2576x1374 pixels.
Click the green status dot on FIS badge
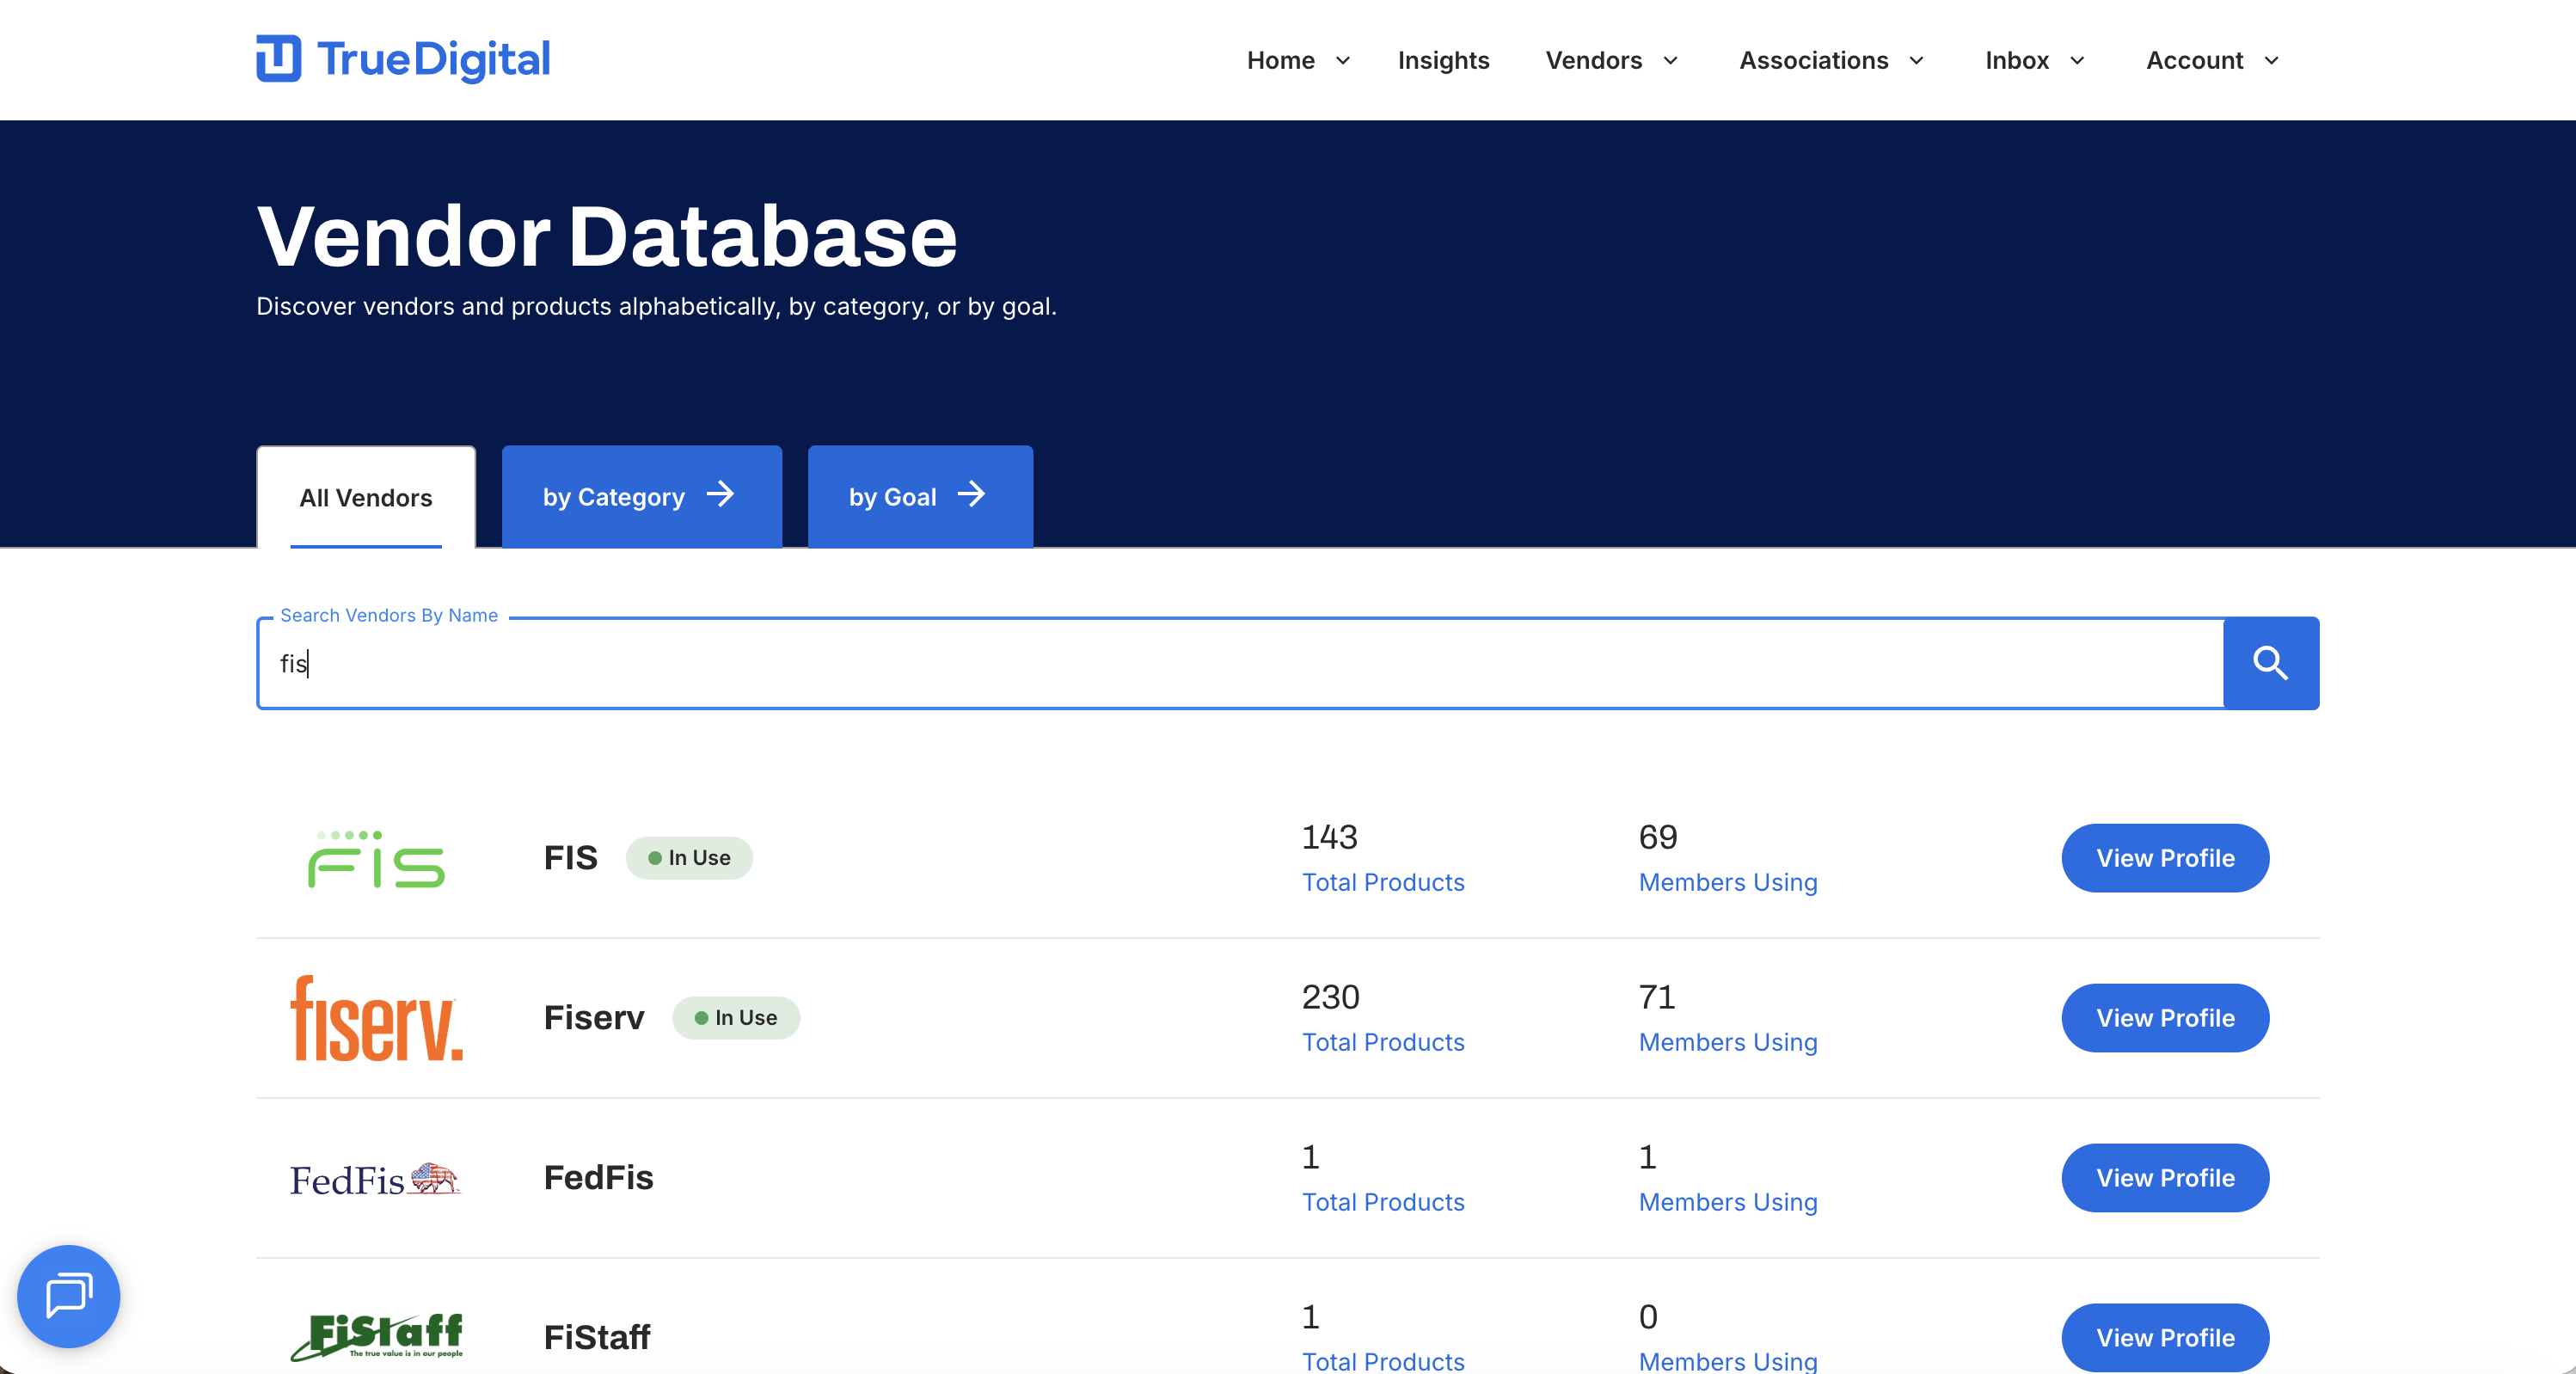[656, 858]
